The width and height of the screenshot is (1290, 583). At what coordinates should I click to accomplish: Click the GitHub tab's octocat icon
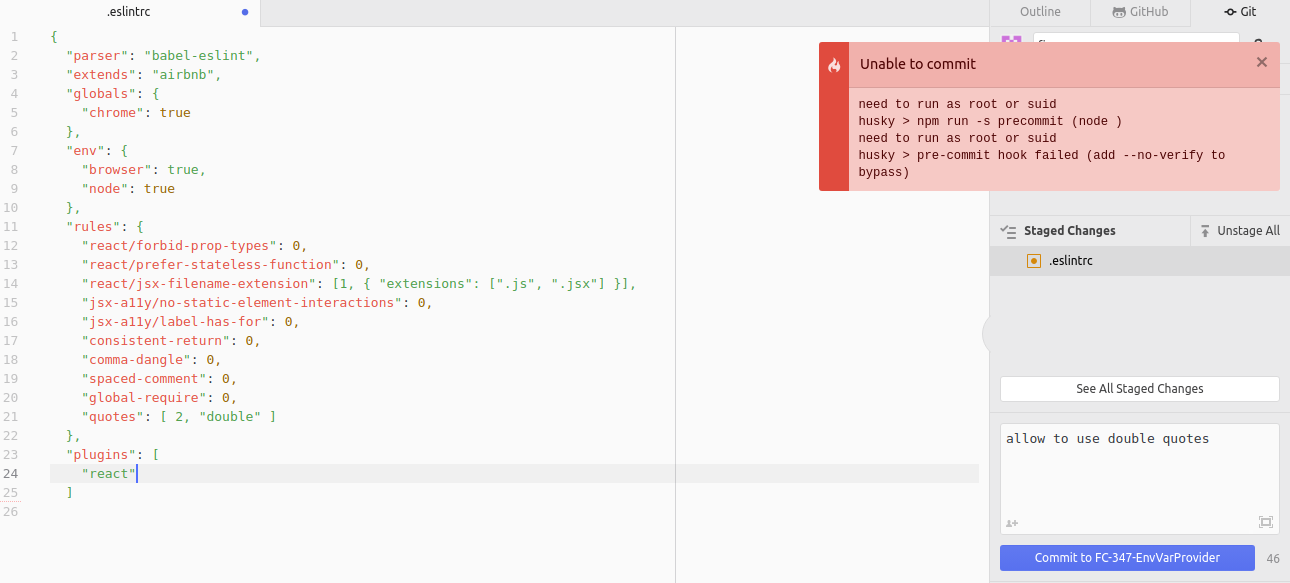click(1119, 12)
